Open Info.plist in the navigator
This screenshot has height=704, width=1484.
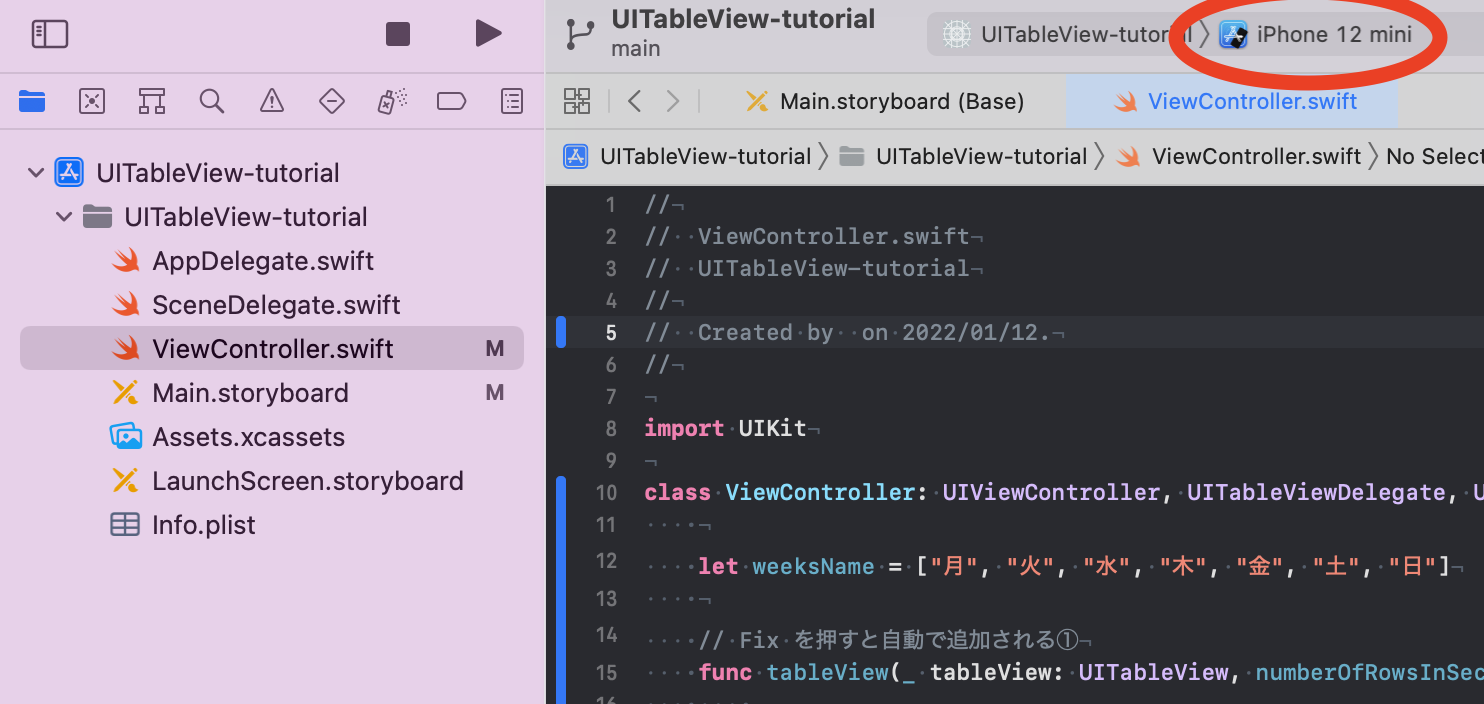click(x=183, y=525)
